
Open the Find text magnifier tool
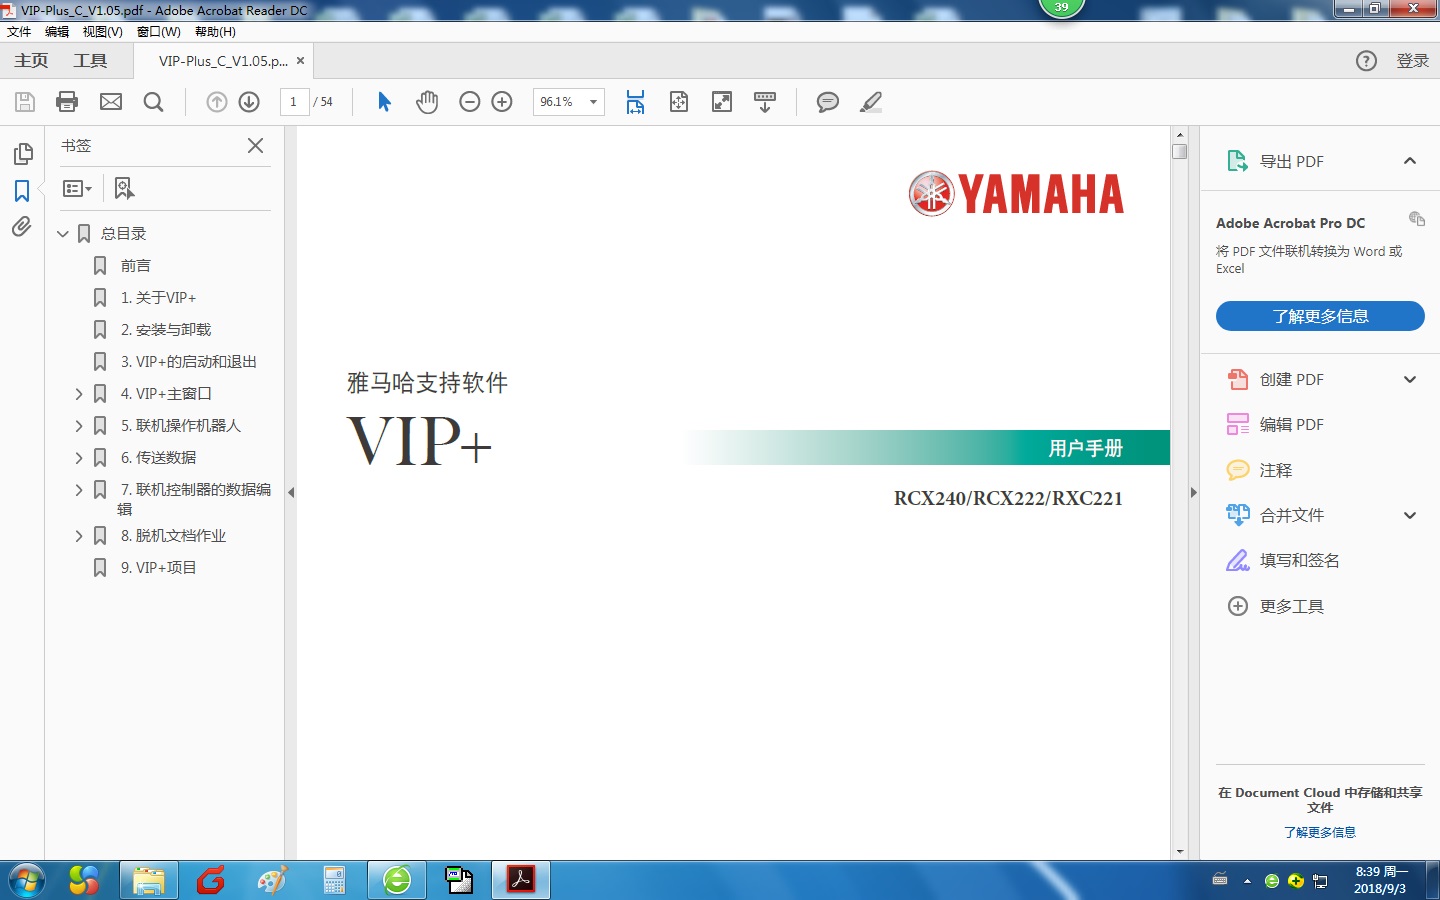(x=153, y=102)
